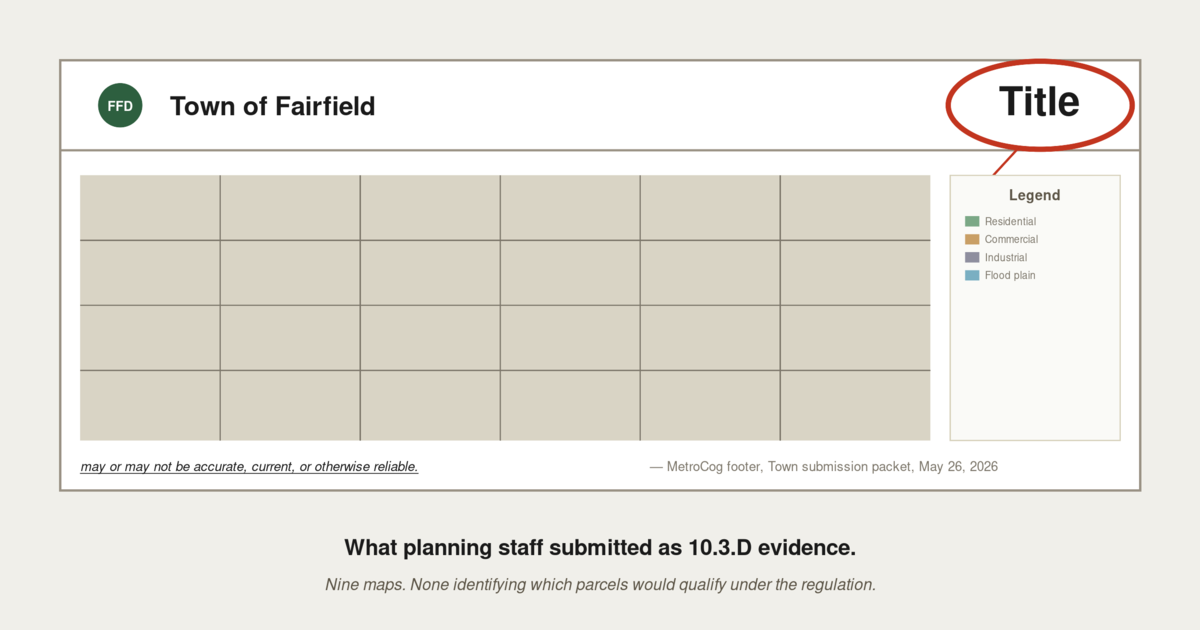Image resolution: width=1200 pixels, height=630 pixels.
Task: Select the bottom-left map grid cell
Action: click(150, 405)
